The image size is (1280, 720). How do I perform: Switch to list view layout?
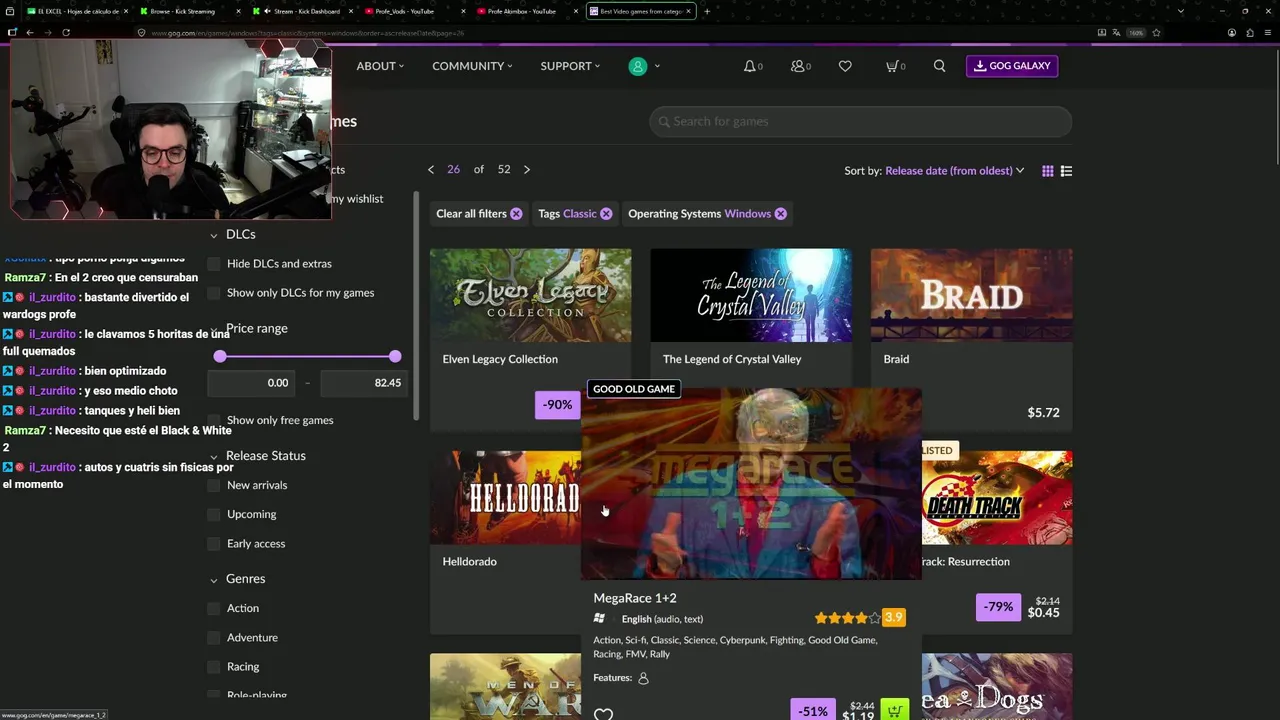tap(1066, 171)
